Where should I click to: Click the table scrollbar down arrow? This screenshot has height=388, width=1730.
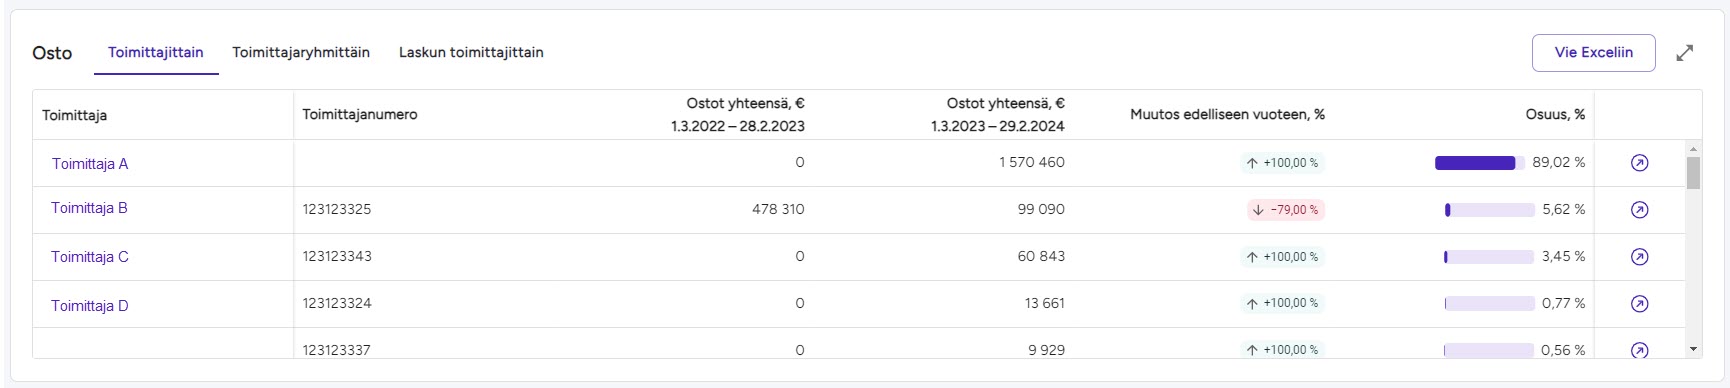(1693, 349)
